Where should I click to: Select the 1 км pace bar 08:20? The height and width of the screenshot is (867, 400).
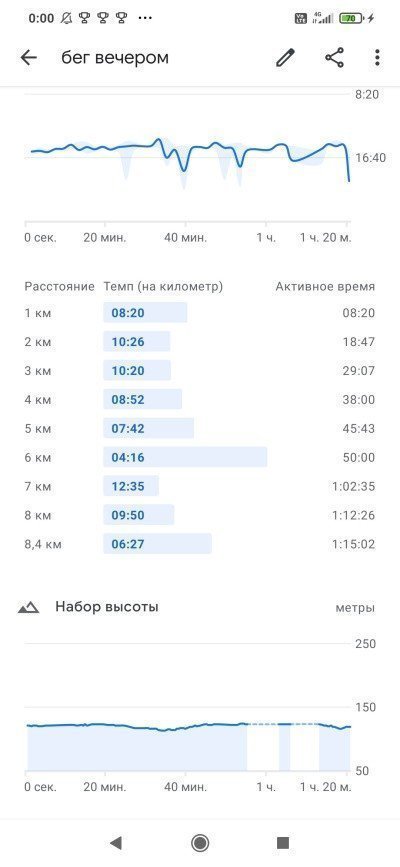coord(145,313)
